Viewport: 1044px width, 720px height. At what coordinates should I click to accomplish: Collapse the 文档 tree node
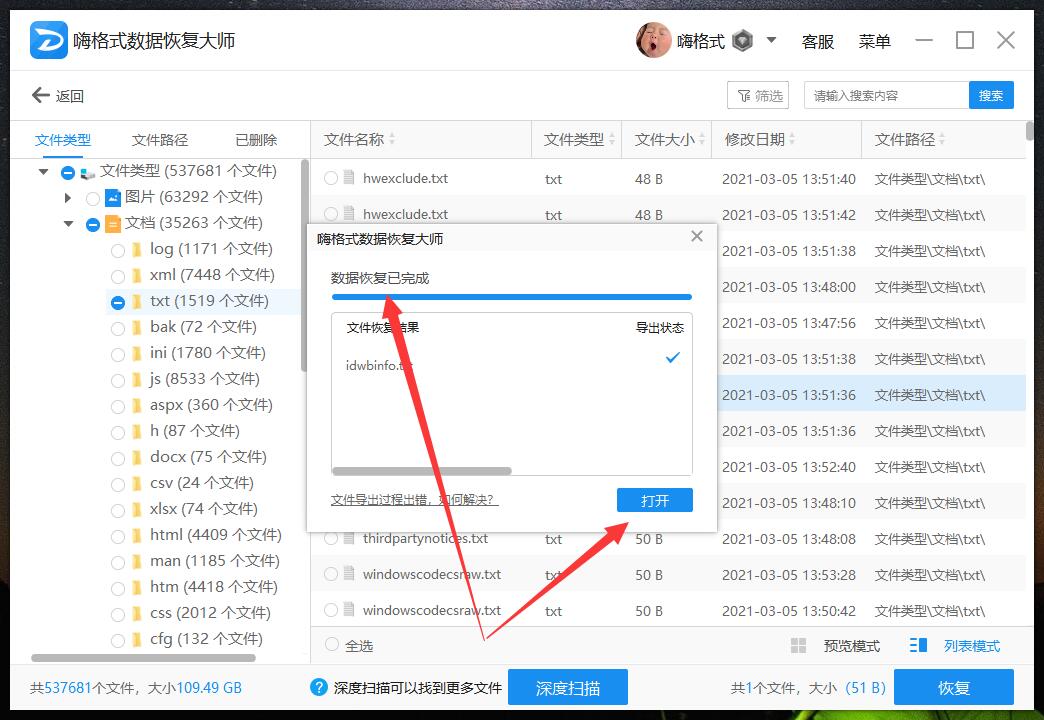click(x=69, y=224)
